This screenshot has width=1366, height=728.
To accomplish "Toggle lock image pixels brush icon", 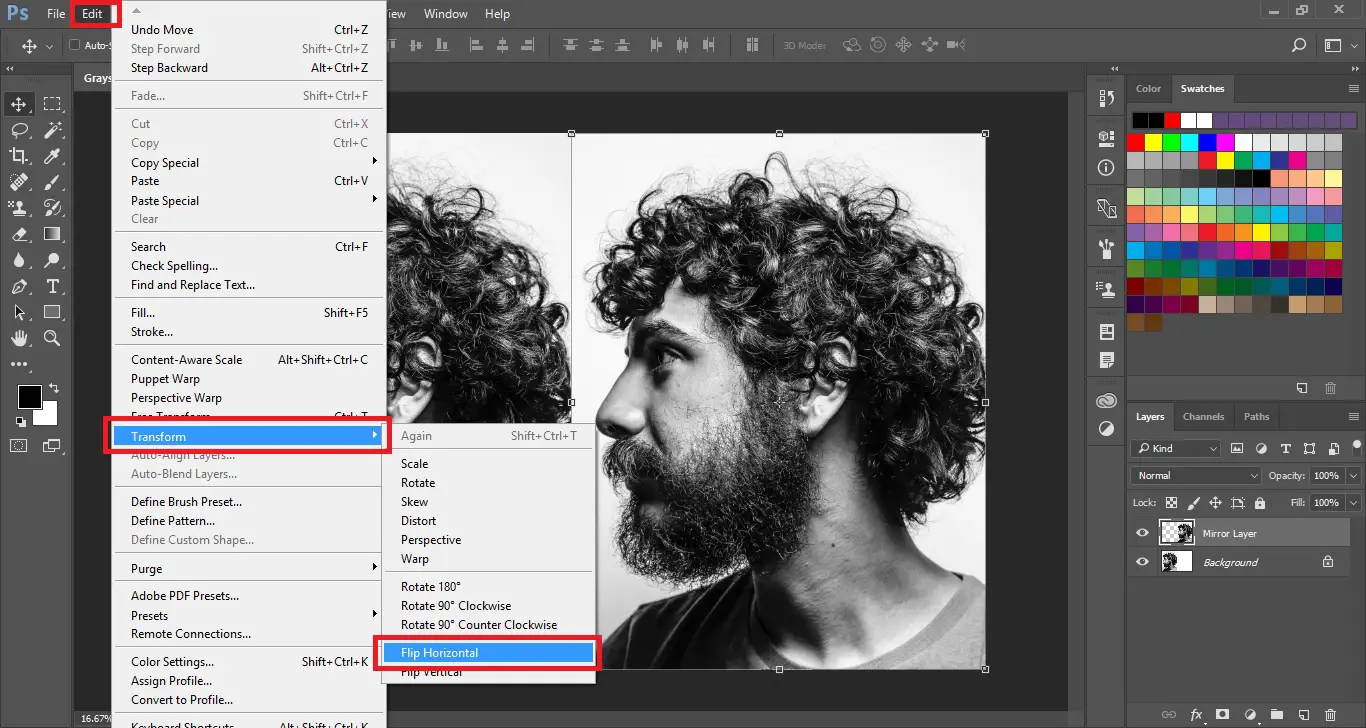I will pyautogui.click(x=1193, y=503).
